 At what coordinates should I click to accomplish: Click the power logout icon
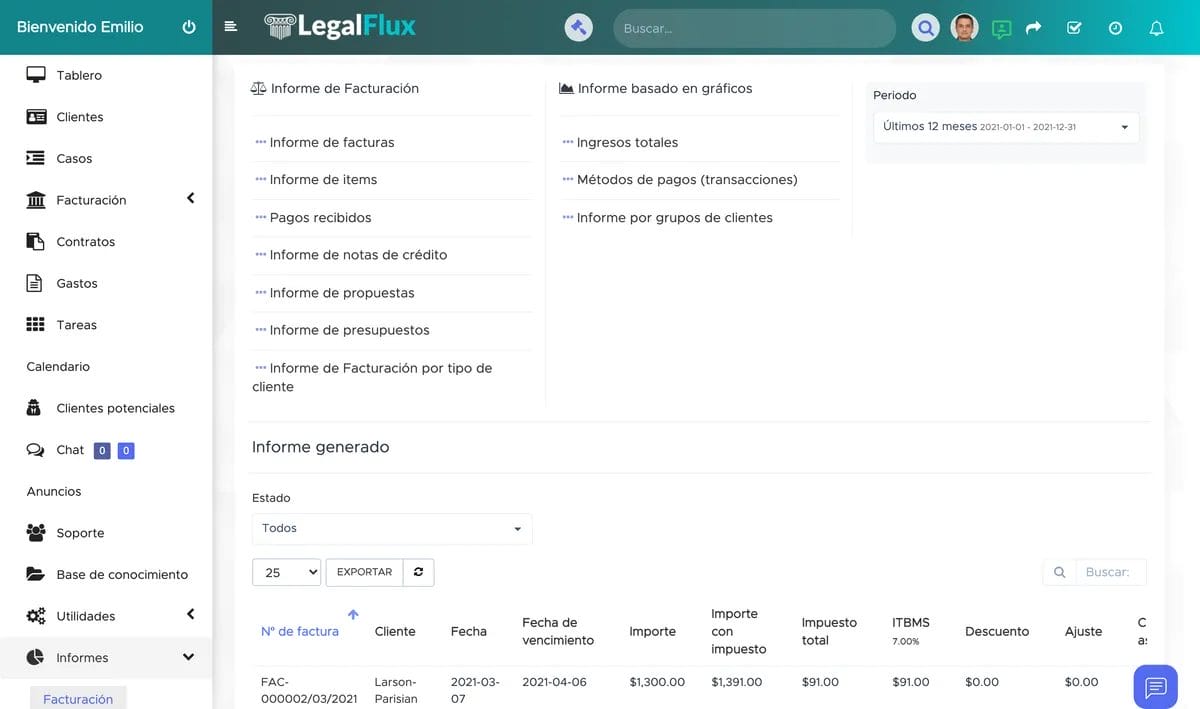click(189, 27)
